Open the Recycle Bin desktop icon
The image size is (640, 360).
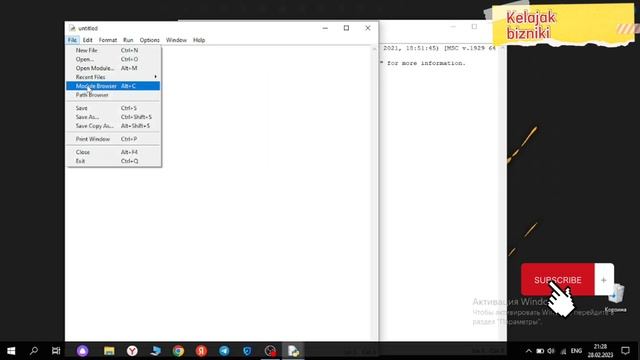[616, 298]
